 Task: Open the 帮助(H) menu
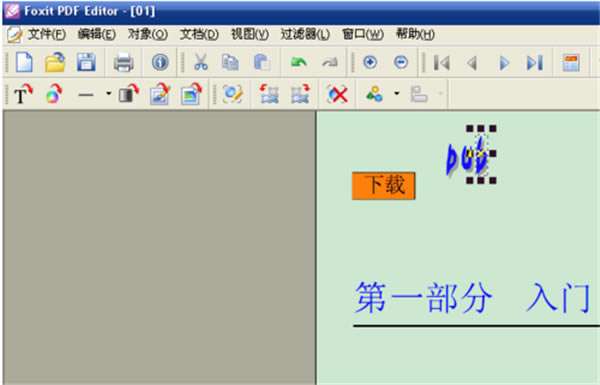pos(415,34)
